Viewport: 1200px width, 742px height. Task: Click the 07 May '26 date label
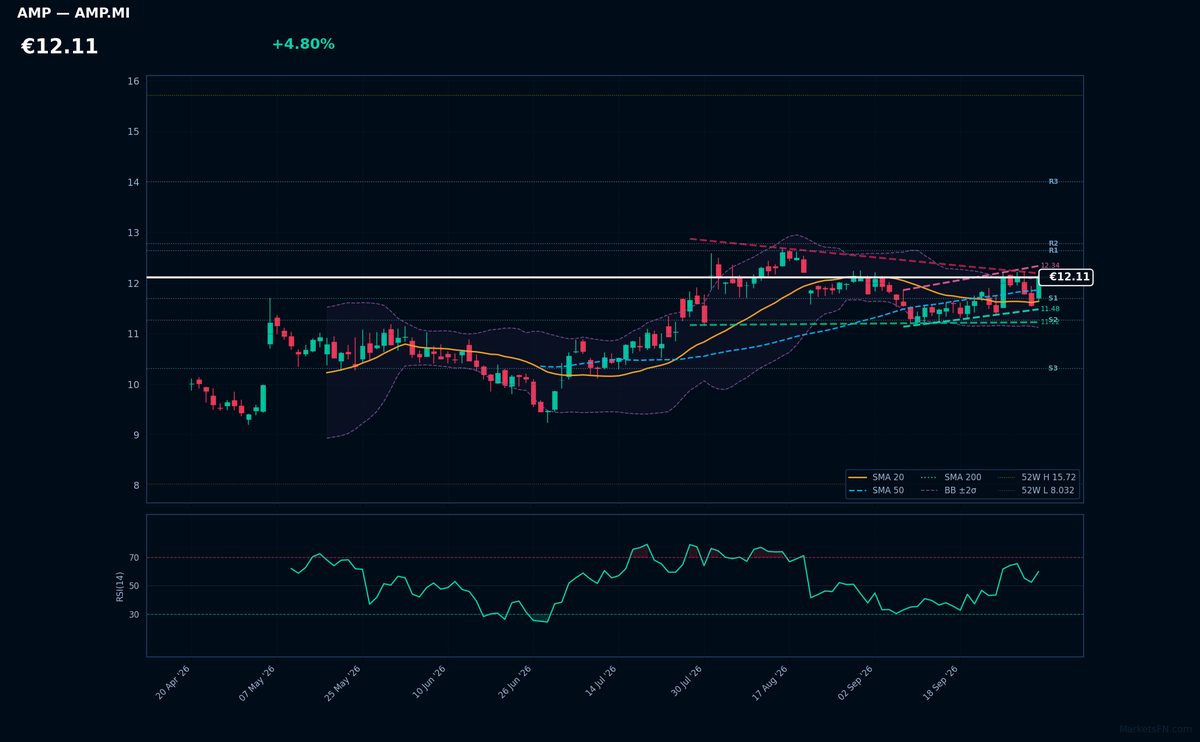coord(256,682)
